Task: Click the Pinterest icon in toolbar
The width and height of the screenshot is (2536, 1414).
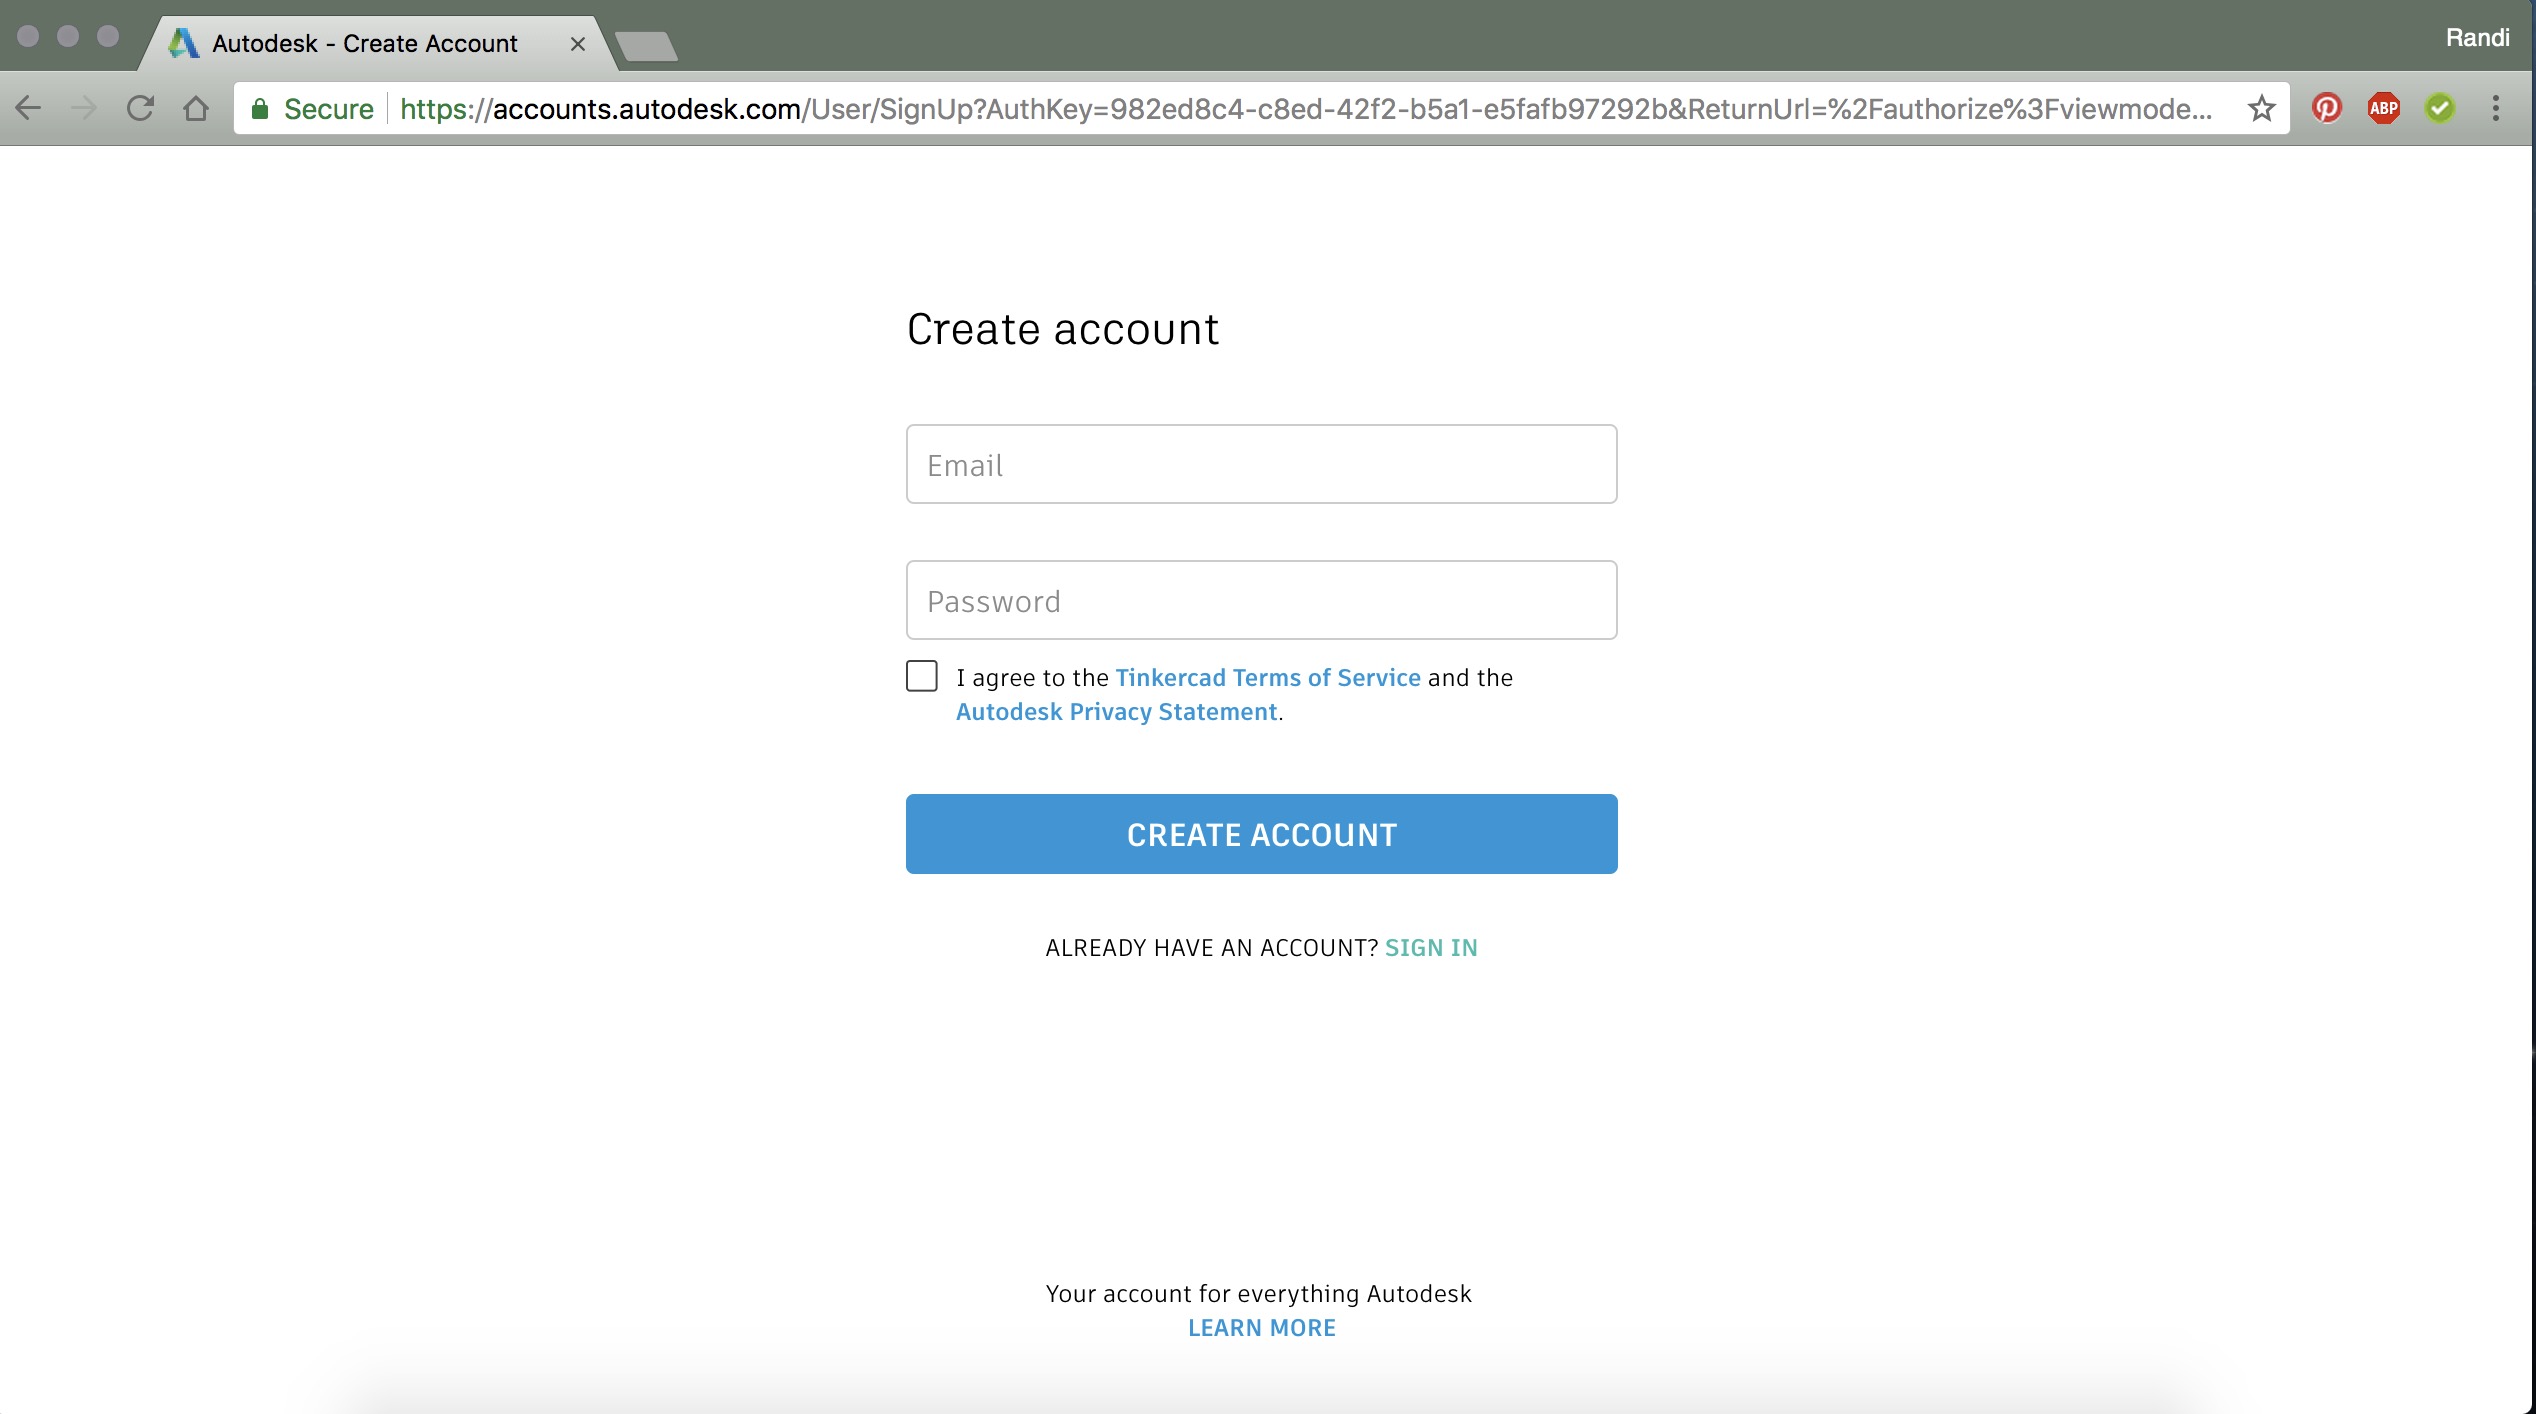Action: [x=2327, y=108]
